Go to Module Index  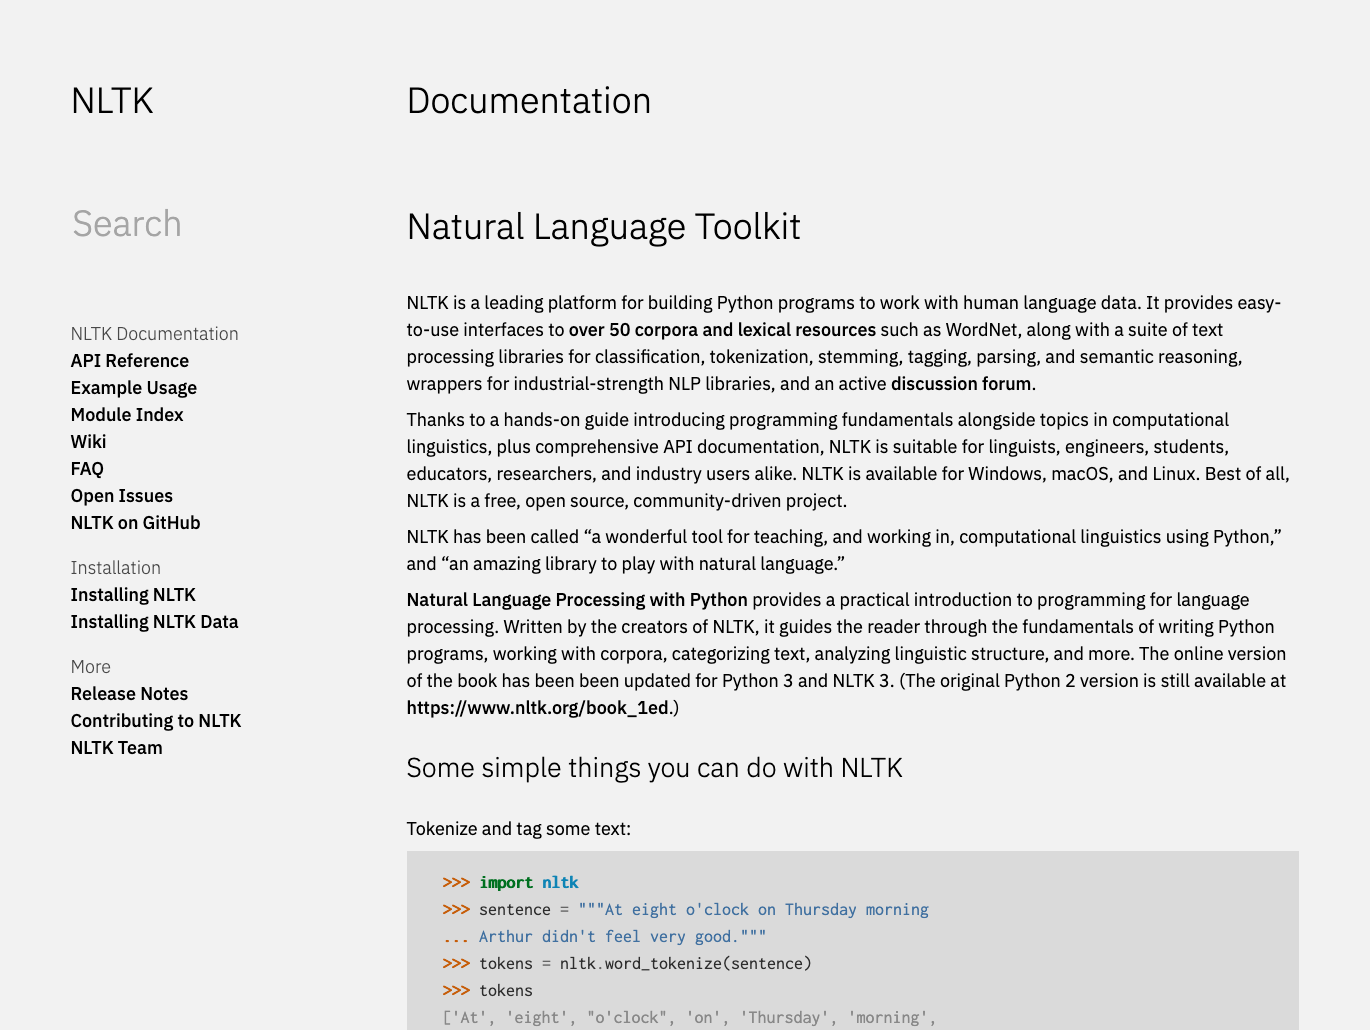127,415
